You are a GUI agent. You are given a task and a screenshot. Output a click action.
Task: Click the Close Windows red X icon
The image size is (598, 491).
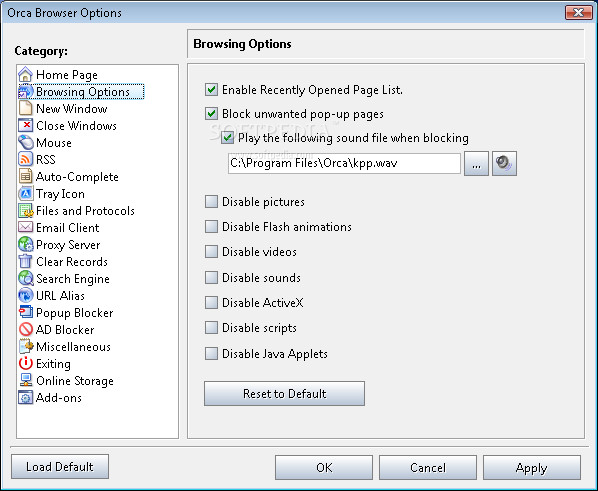click(x=26, y=126)
